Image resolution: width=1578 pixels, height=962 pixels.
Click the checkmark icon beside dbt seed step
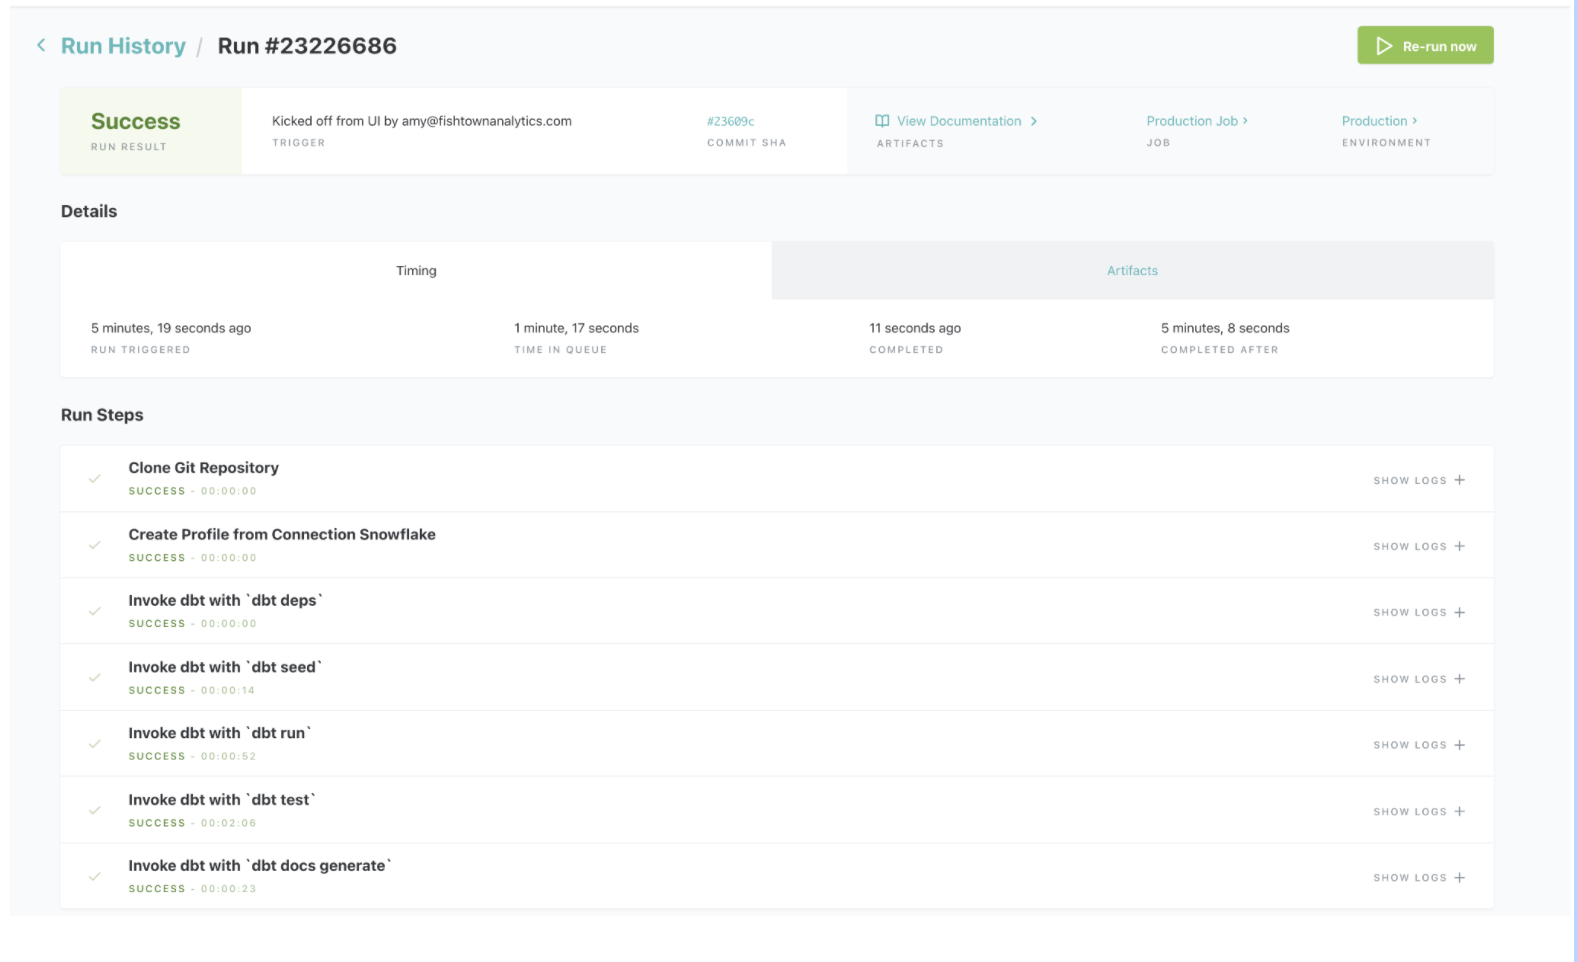coord(95,678)
